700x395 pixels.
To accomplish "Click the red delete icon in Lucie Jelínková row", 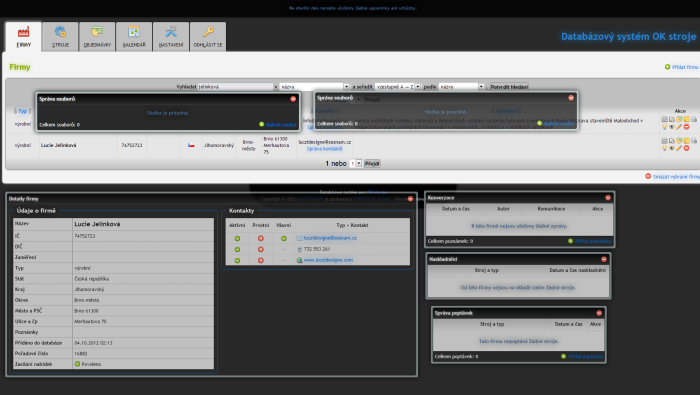I will coord(687,148).
